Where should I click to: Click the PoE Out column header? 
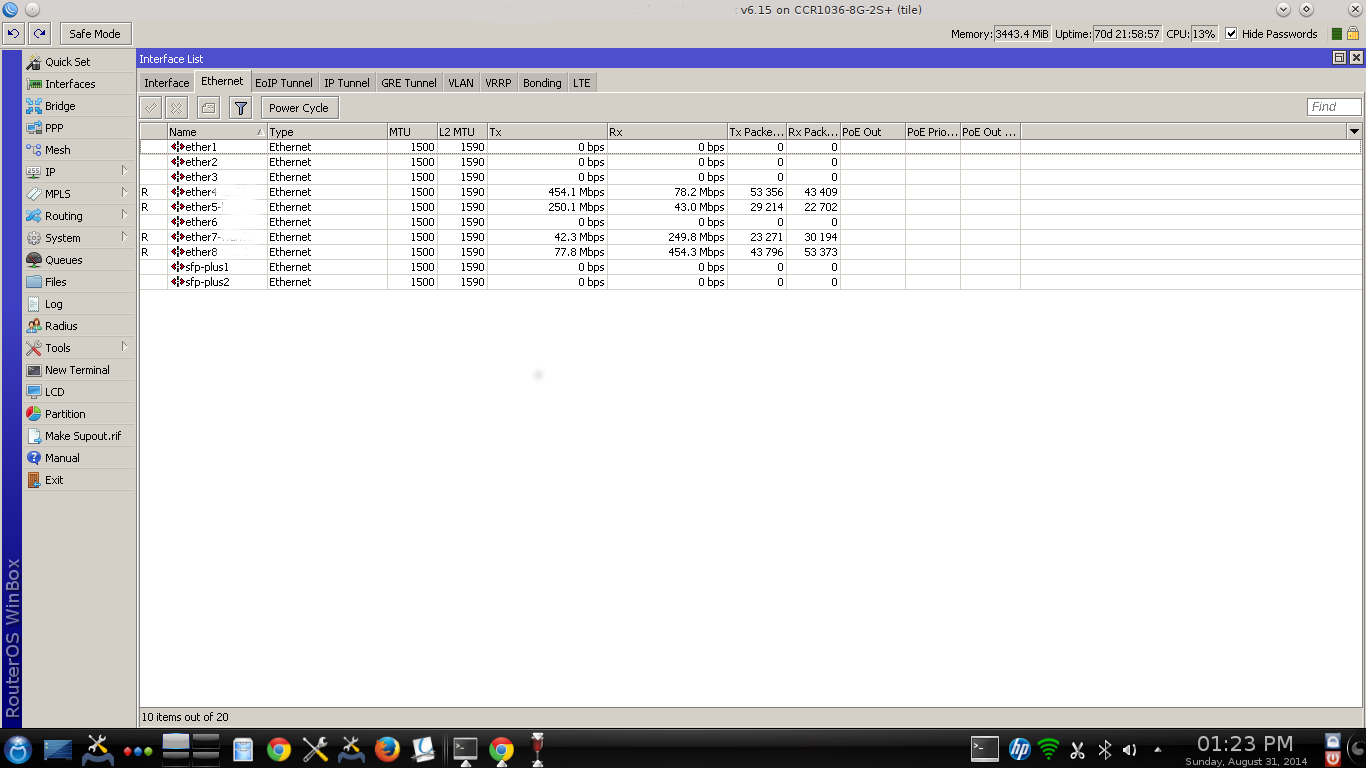(x=873, y=132)
